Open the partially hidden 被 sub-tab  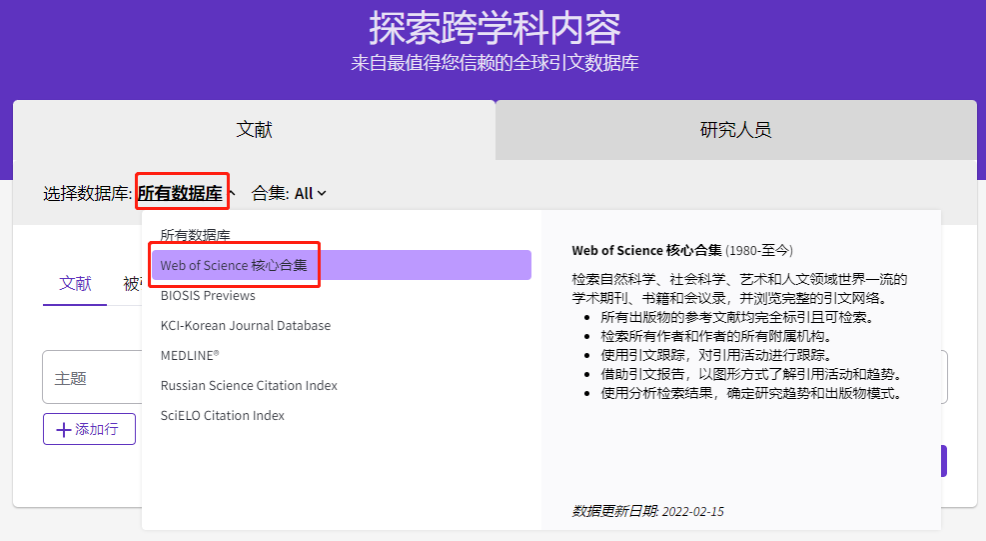coord(131,284)
